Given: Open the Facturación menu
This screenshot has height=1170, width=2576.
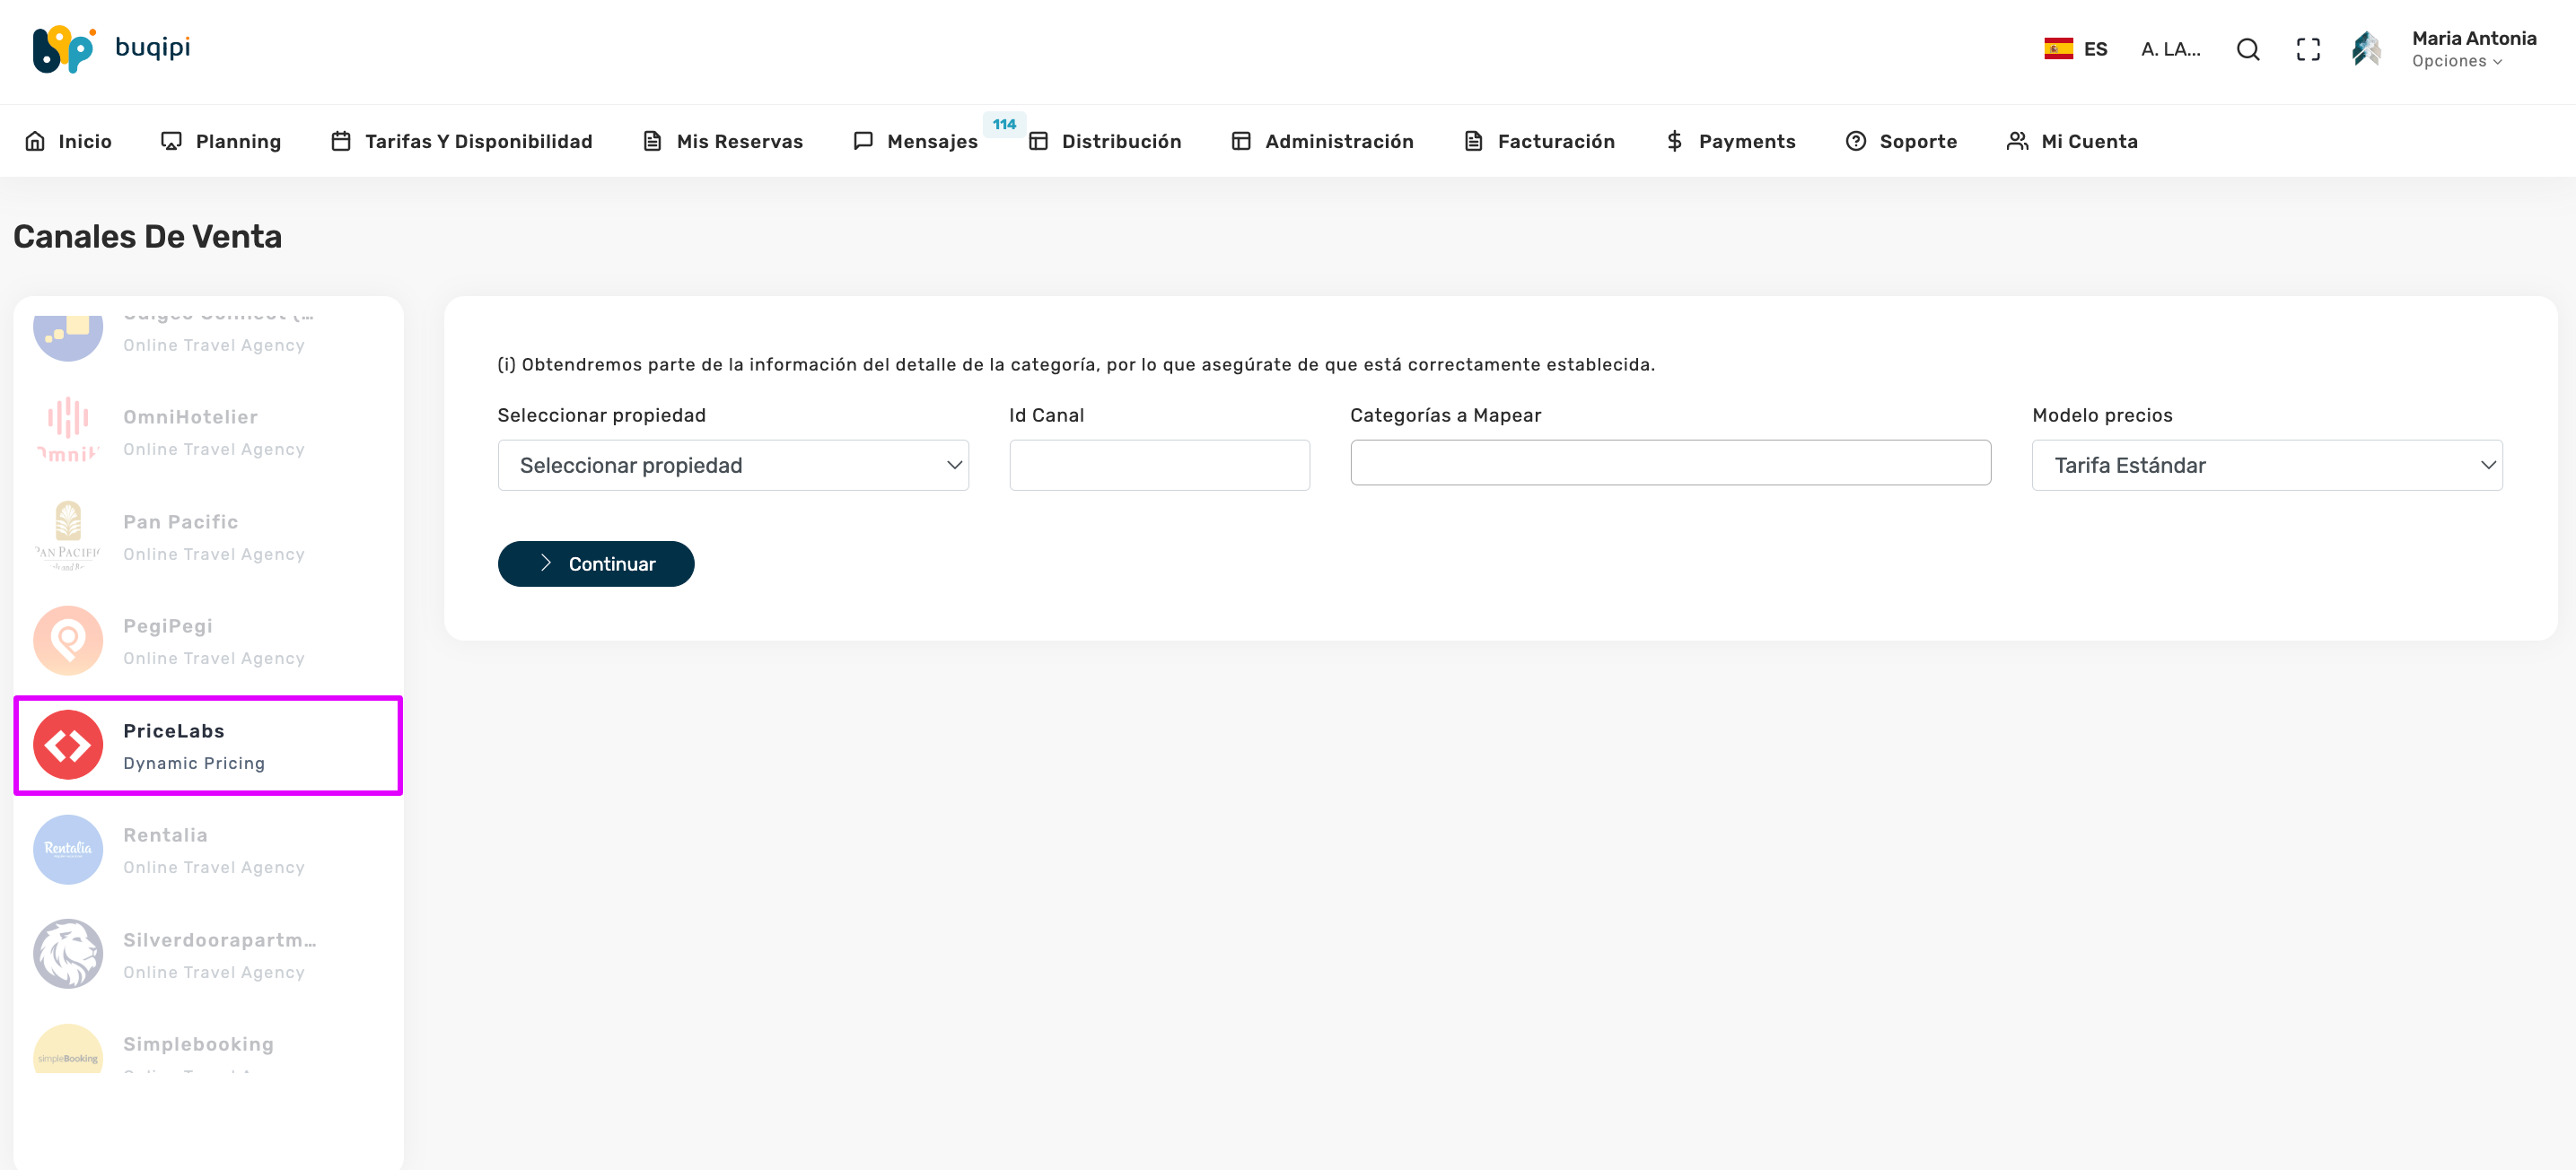Looking at the screenshot, I should 1539,141.
